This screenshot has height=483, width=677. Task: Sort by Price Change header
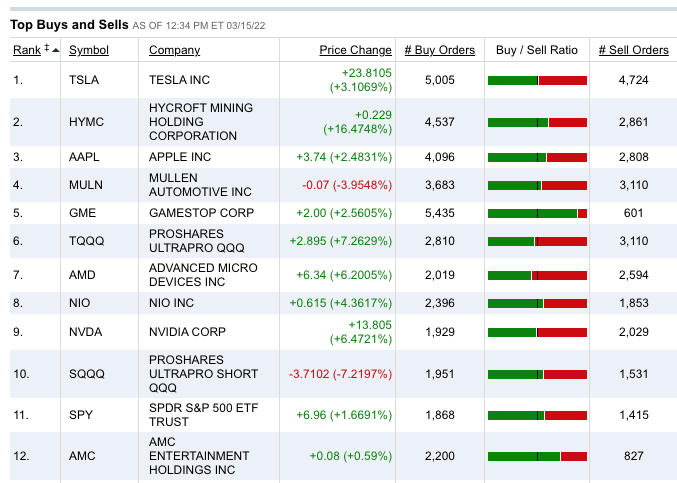pyautogui.click(x=355, y=50)
